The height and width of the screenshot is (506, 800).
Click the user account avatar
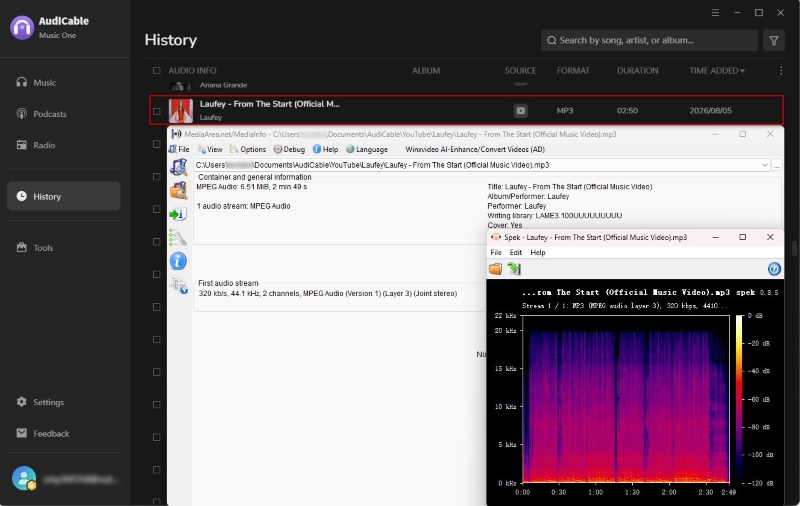pos(23,479)
